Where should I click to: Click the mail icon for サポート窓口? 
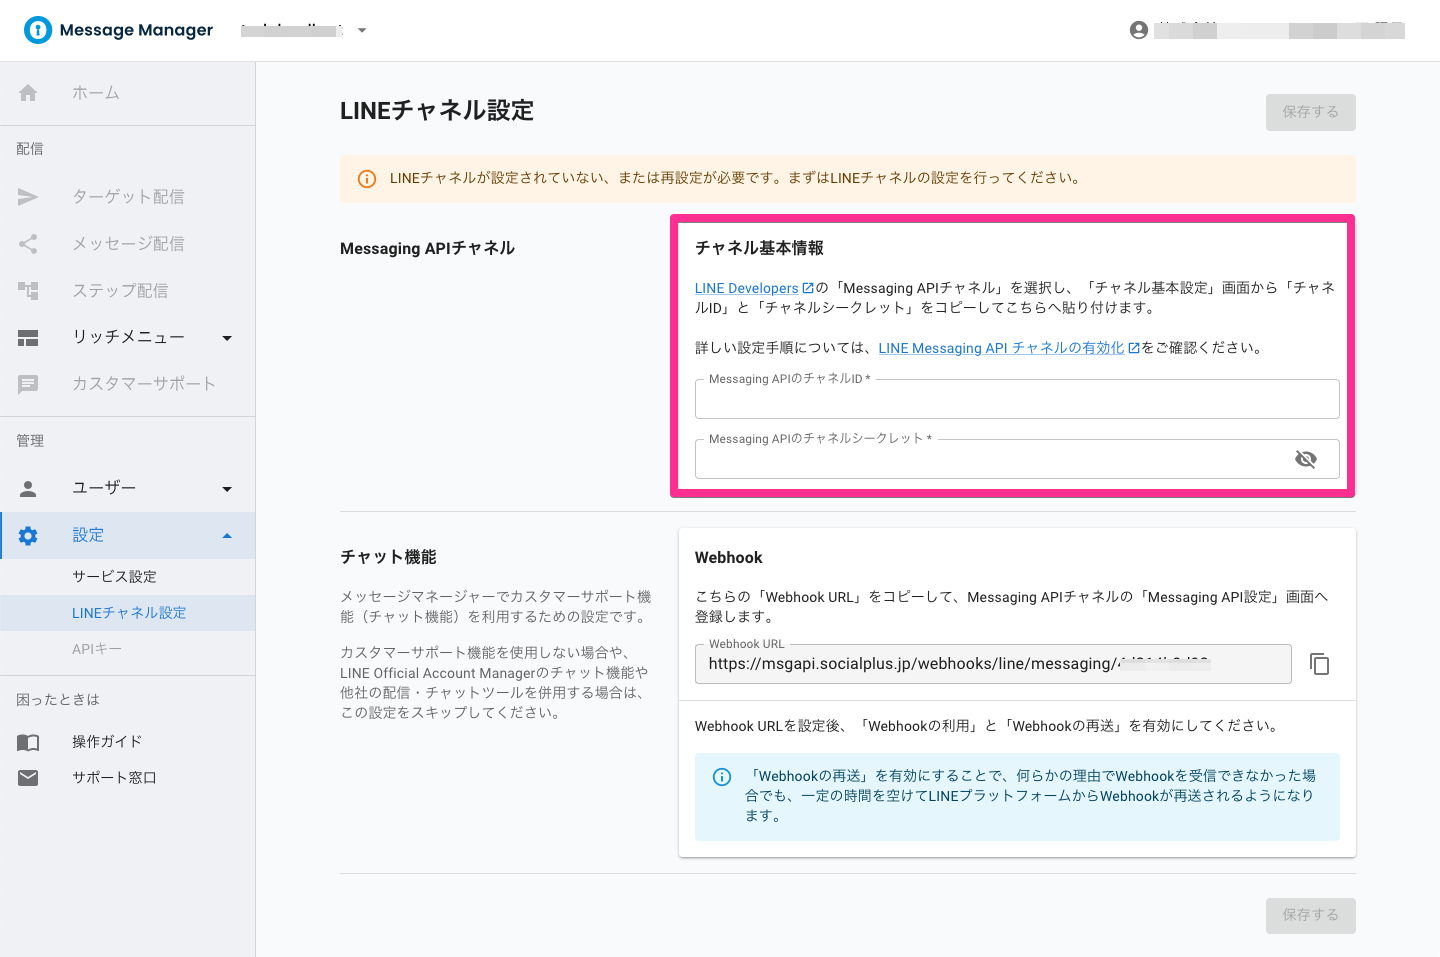(28, 778)
